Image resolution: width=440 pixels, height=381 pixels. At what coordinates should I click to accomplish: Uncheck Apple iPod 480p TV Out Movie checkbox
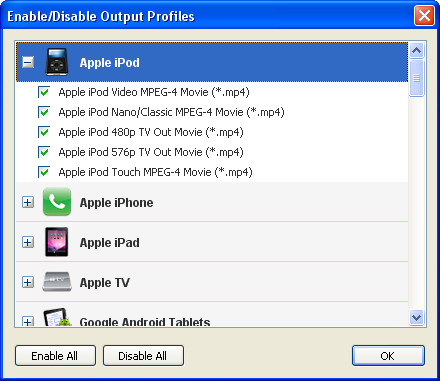click(44, 132)
